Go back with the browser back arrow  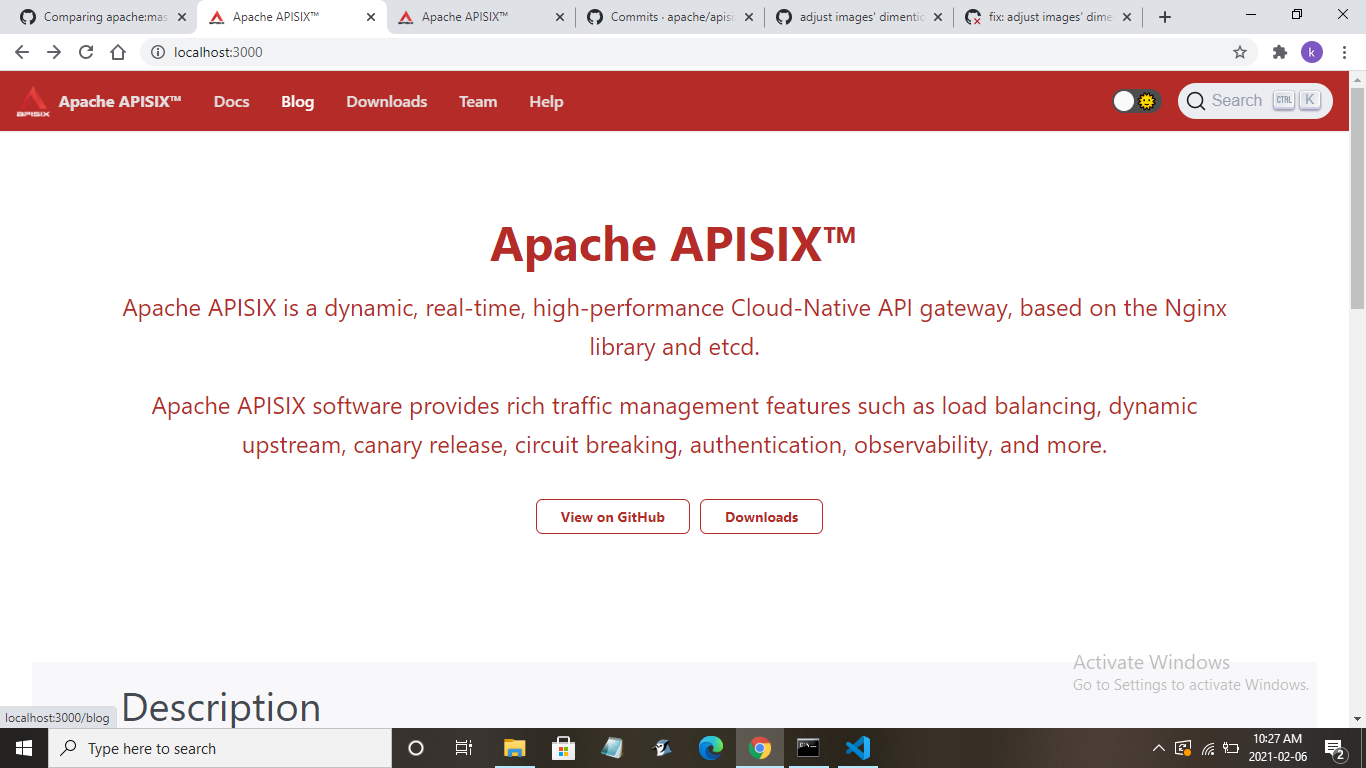tap(22, 52)
